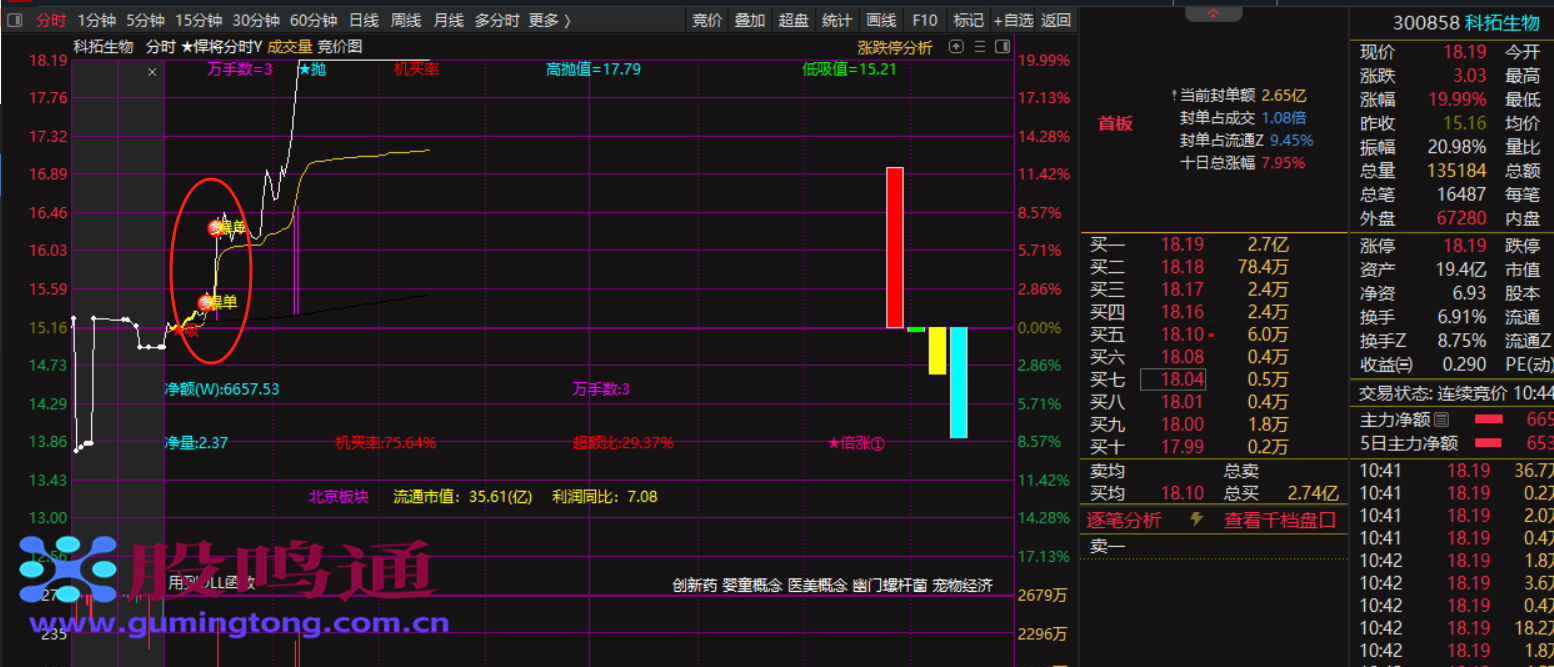Click the 逐笔分析 link
Image resolution: width=1554 pixels, height=667 pixels.
point(1124,520)
